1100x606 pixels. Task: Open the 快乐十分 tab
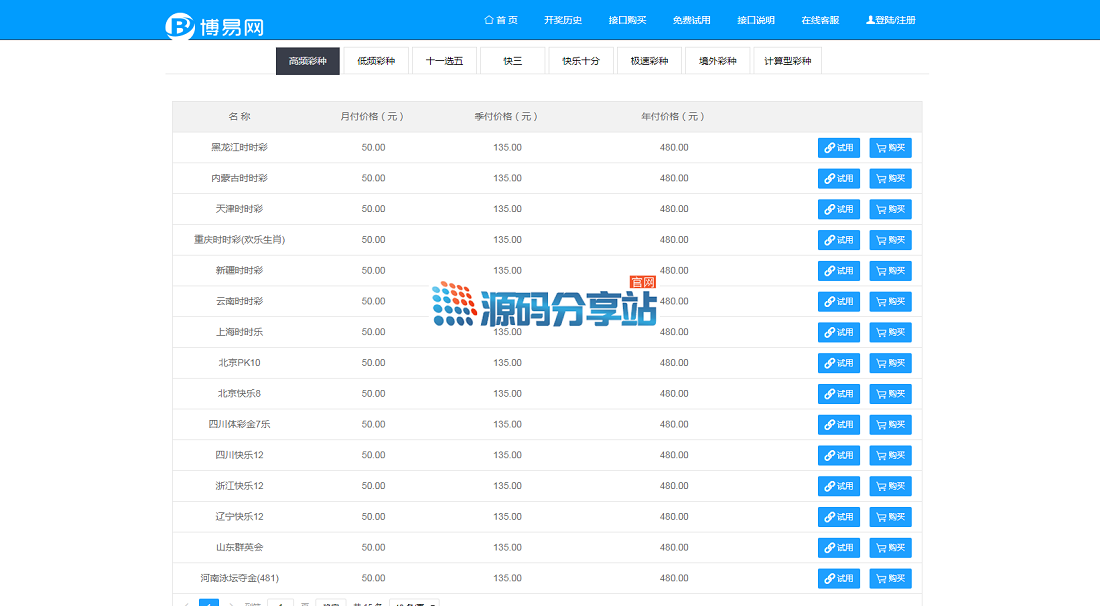pos(581,61)
